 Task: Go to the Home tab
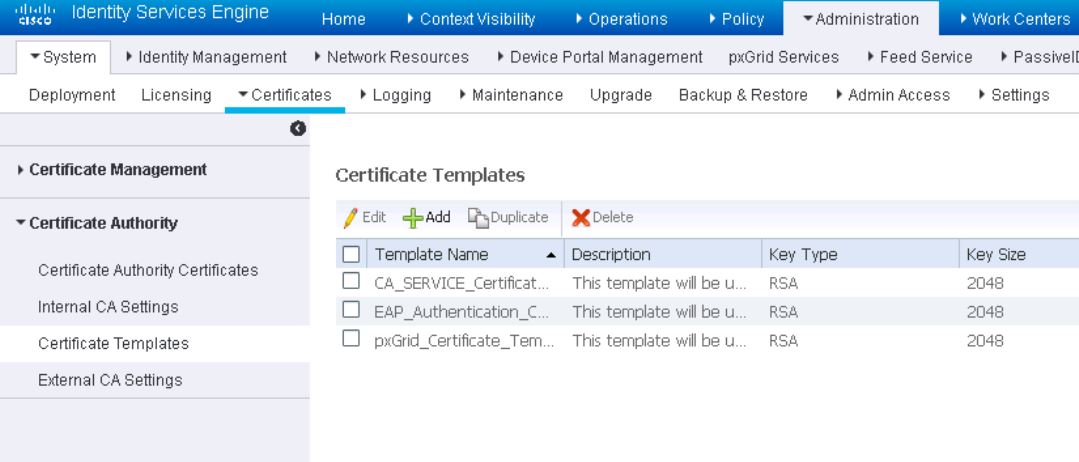click(x=343, y=19)
